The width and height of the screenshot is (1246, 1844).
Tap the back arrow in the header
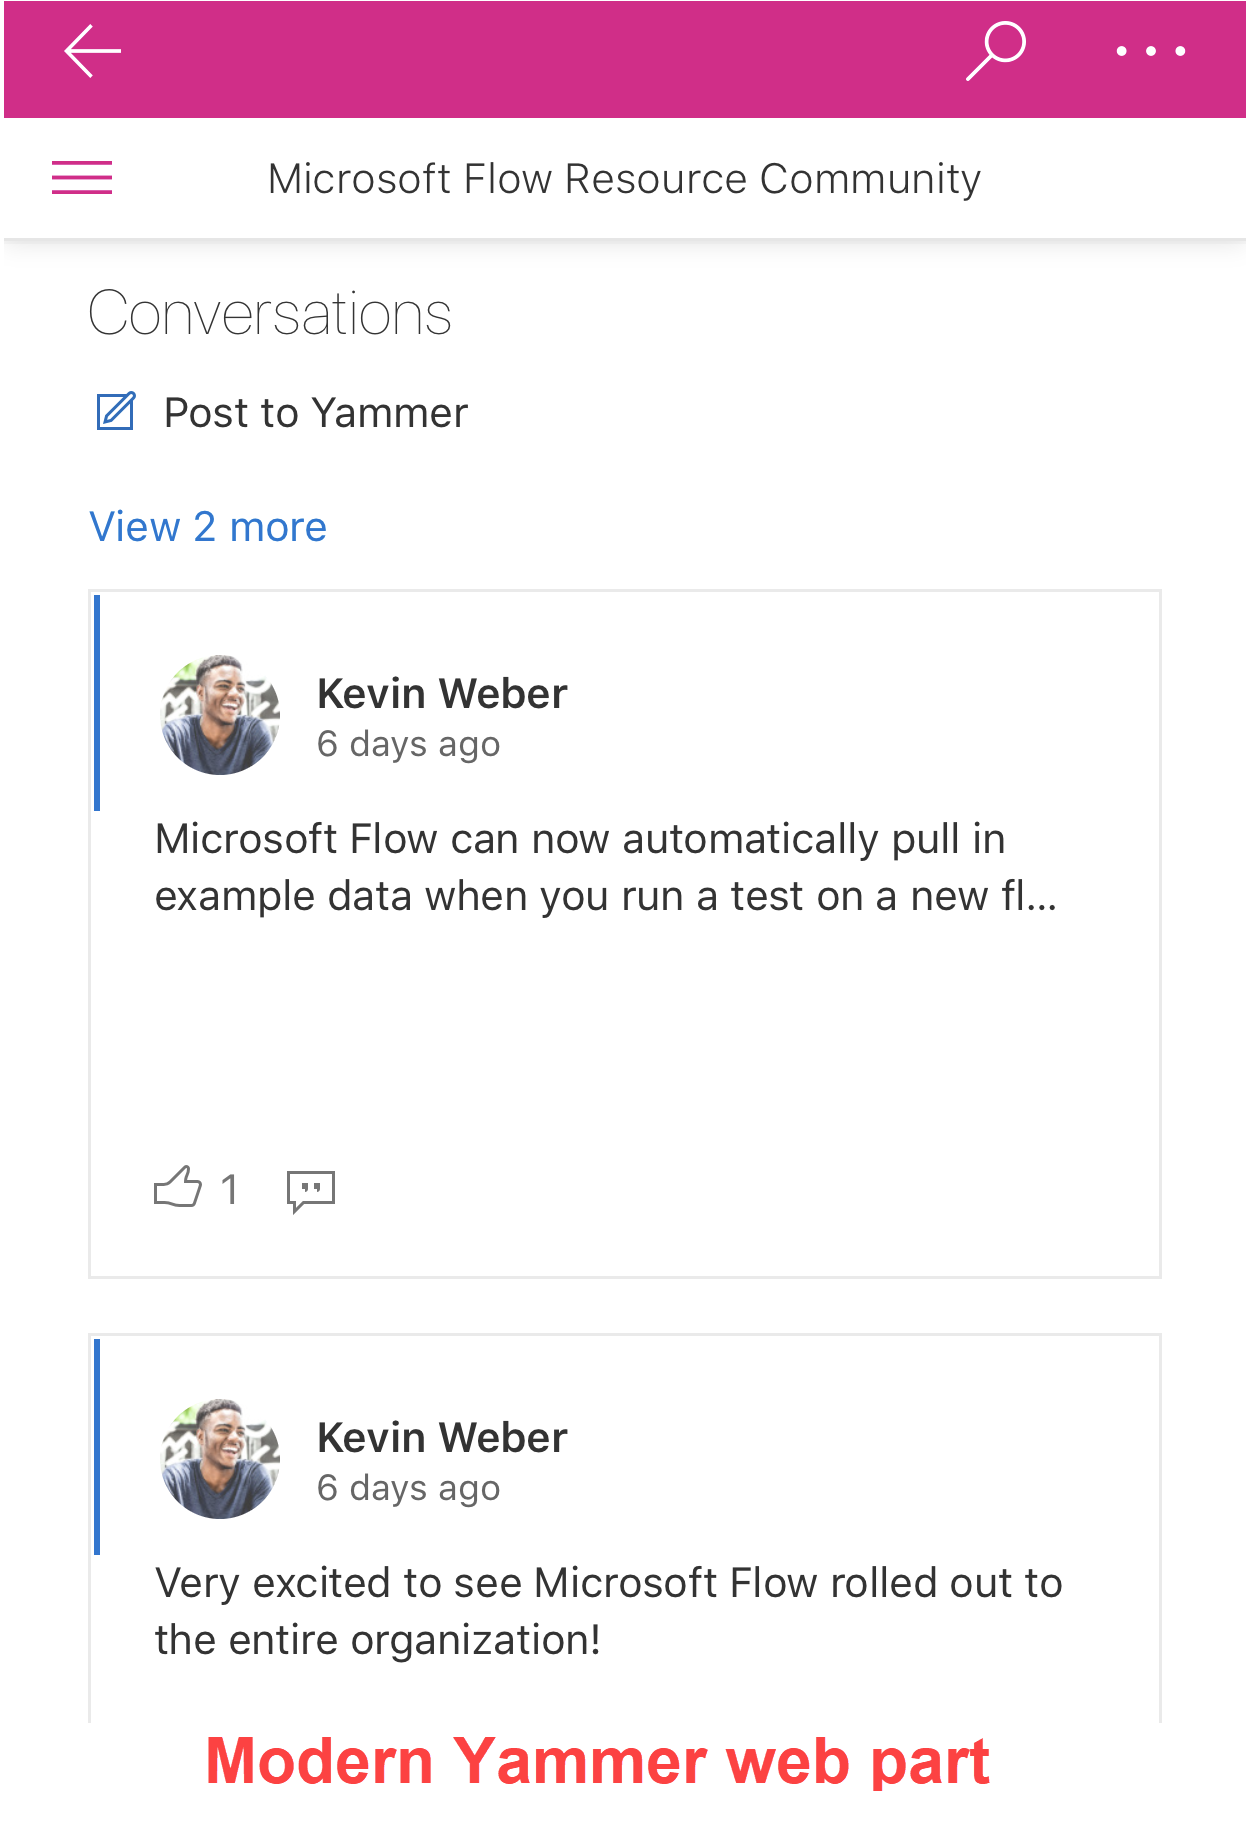[92, 49]
